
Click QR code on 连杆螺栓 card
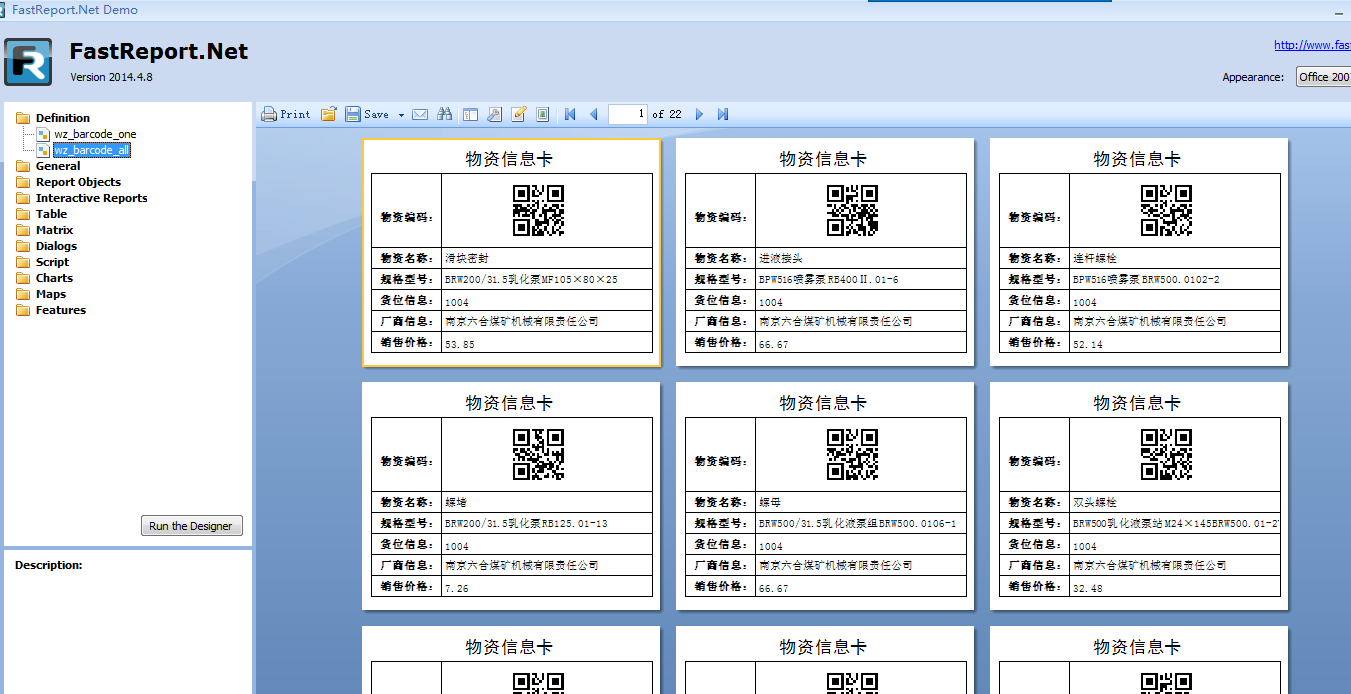1167,210
